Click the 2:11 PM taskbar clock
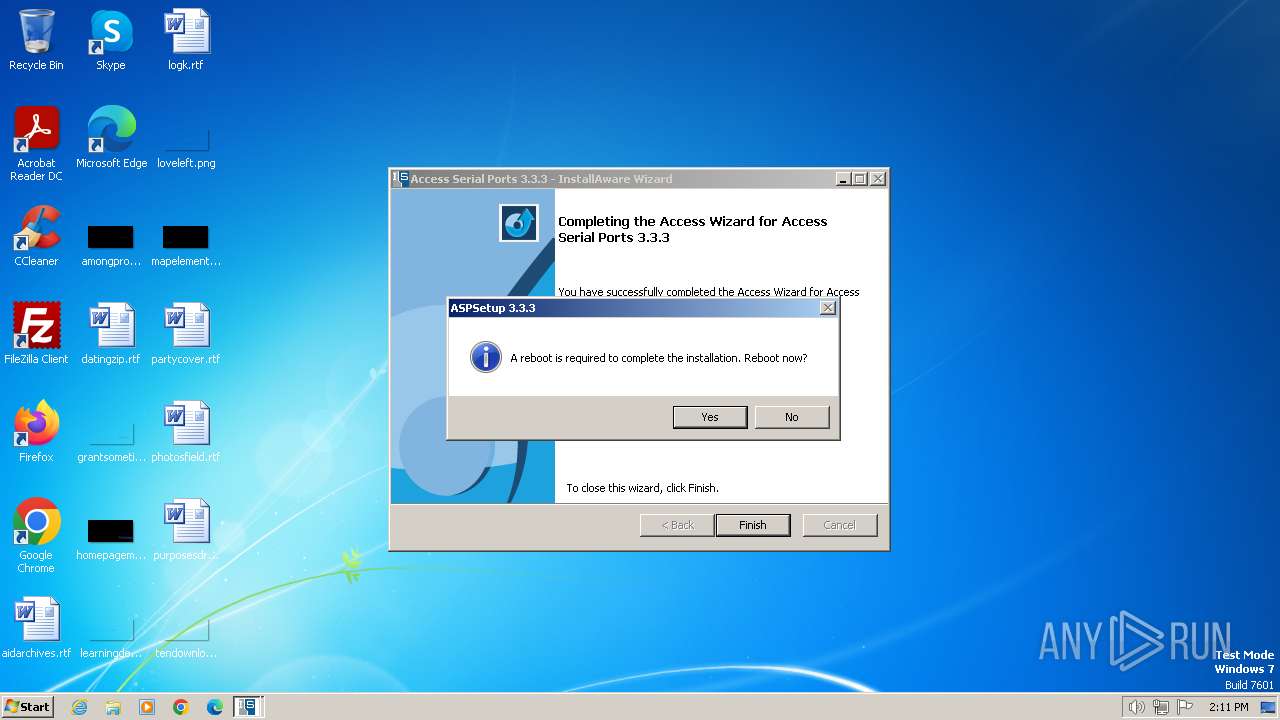The image size is (1280, 720). point(1228,707)
